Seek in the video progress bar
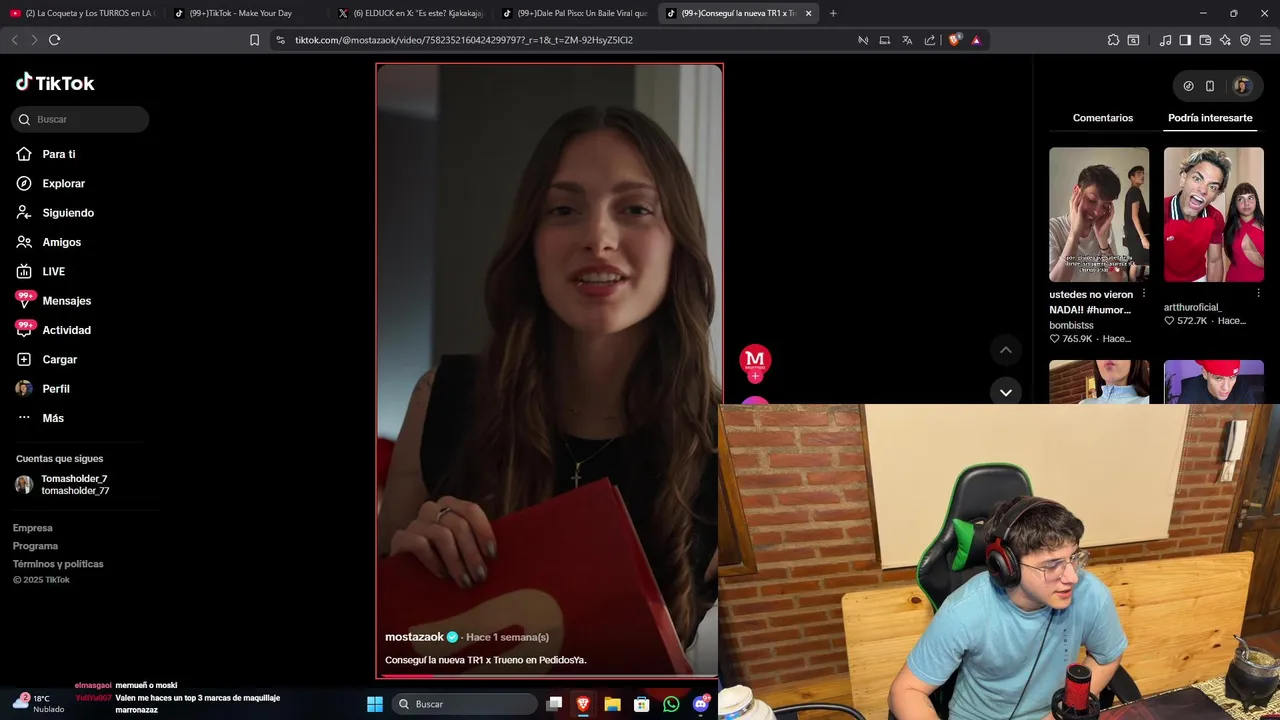Screen dimensions: 1280x720 tap(548, 676)
